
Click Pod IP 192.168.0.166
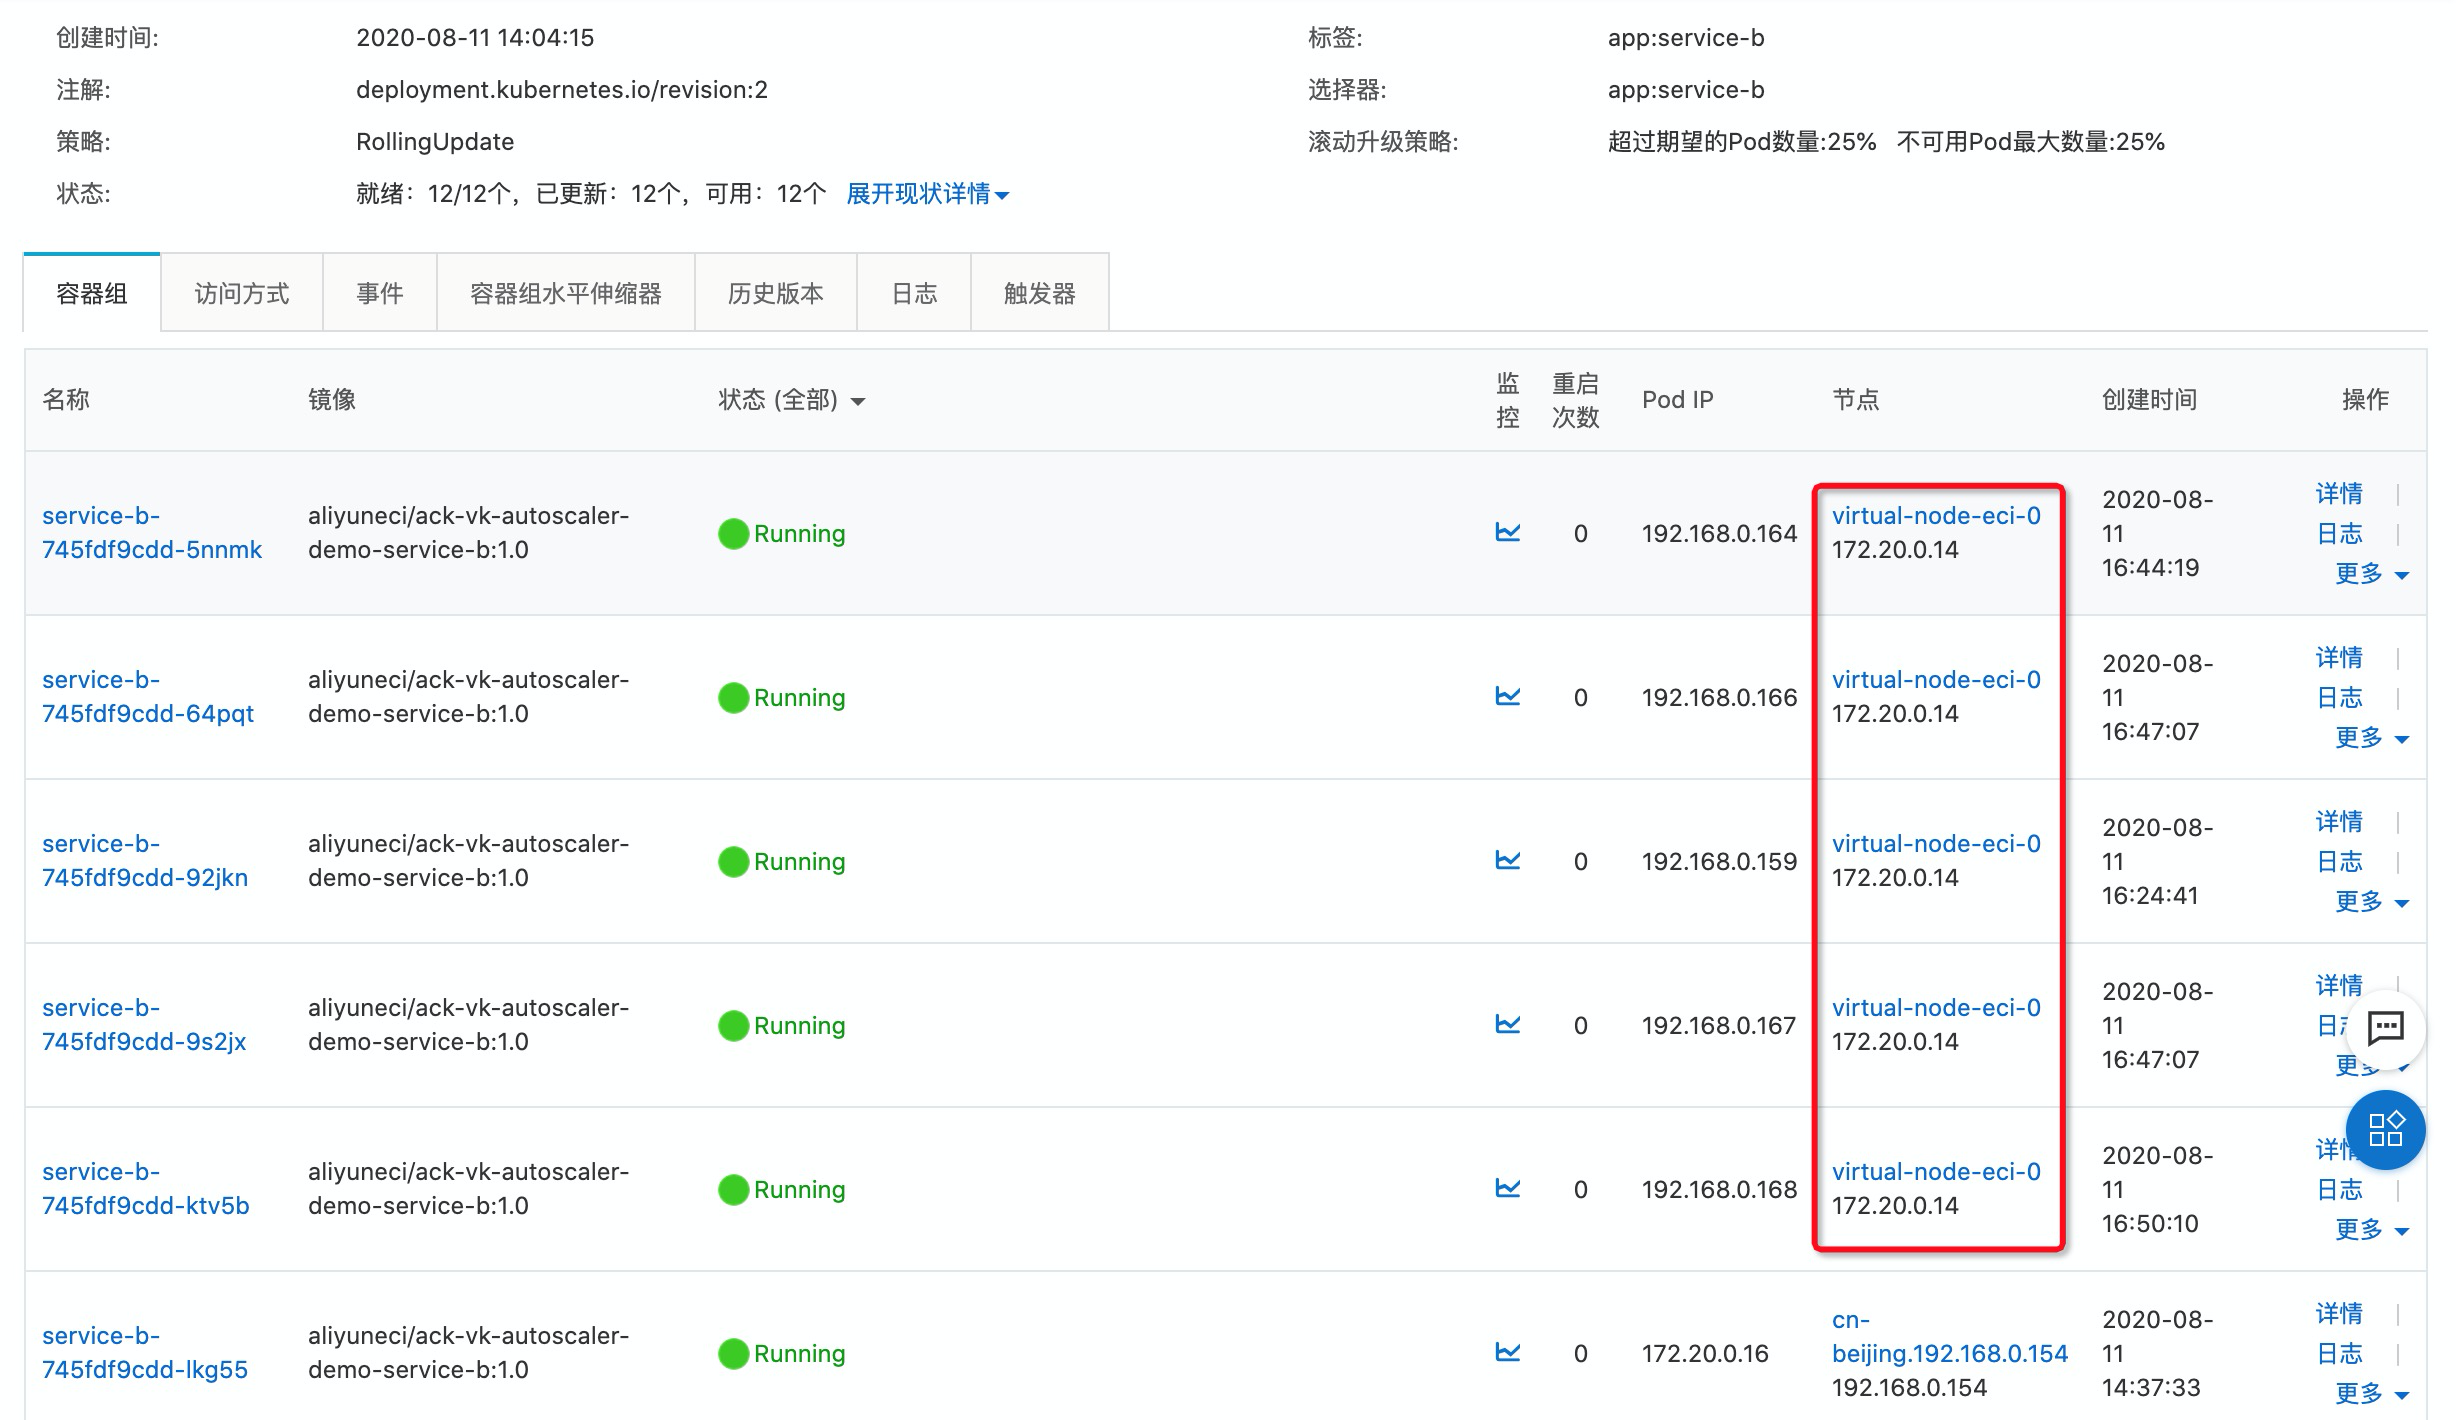(1719, 697)
